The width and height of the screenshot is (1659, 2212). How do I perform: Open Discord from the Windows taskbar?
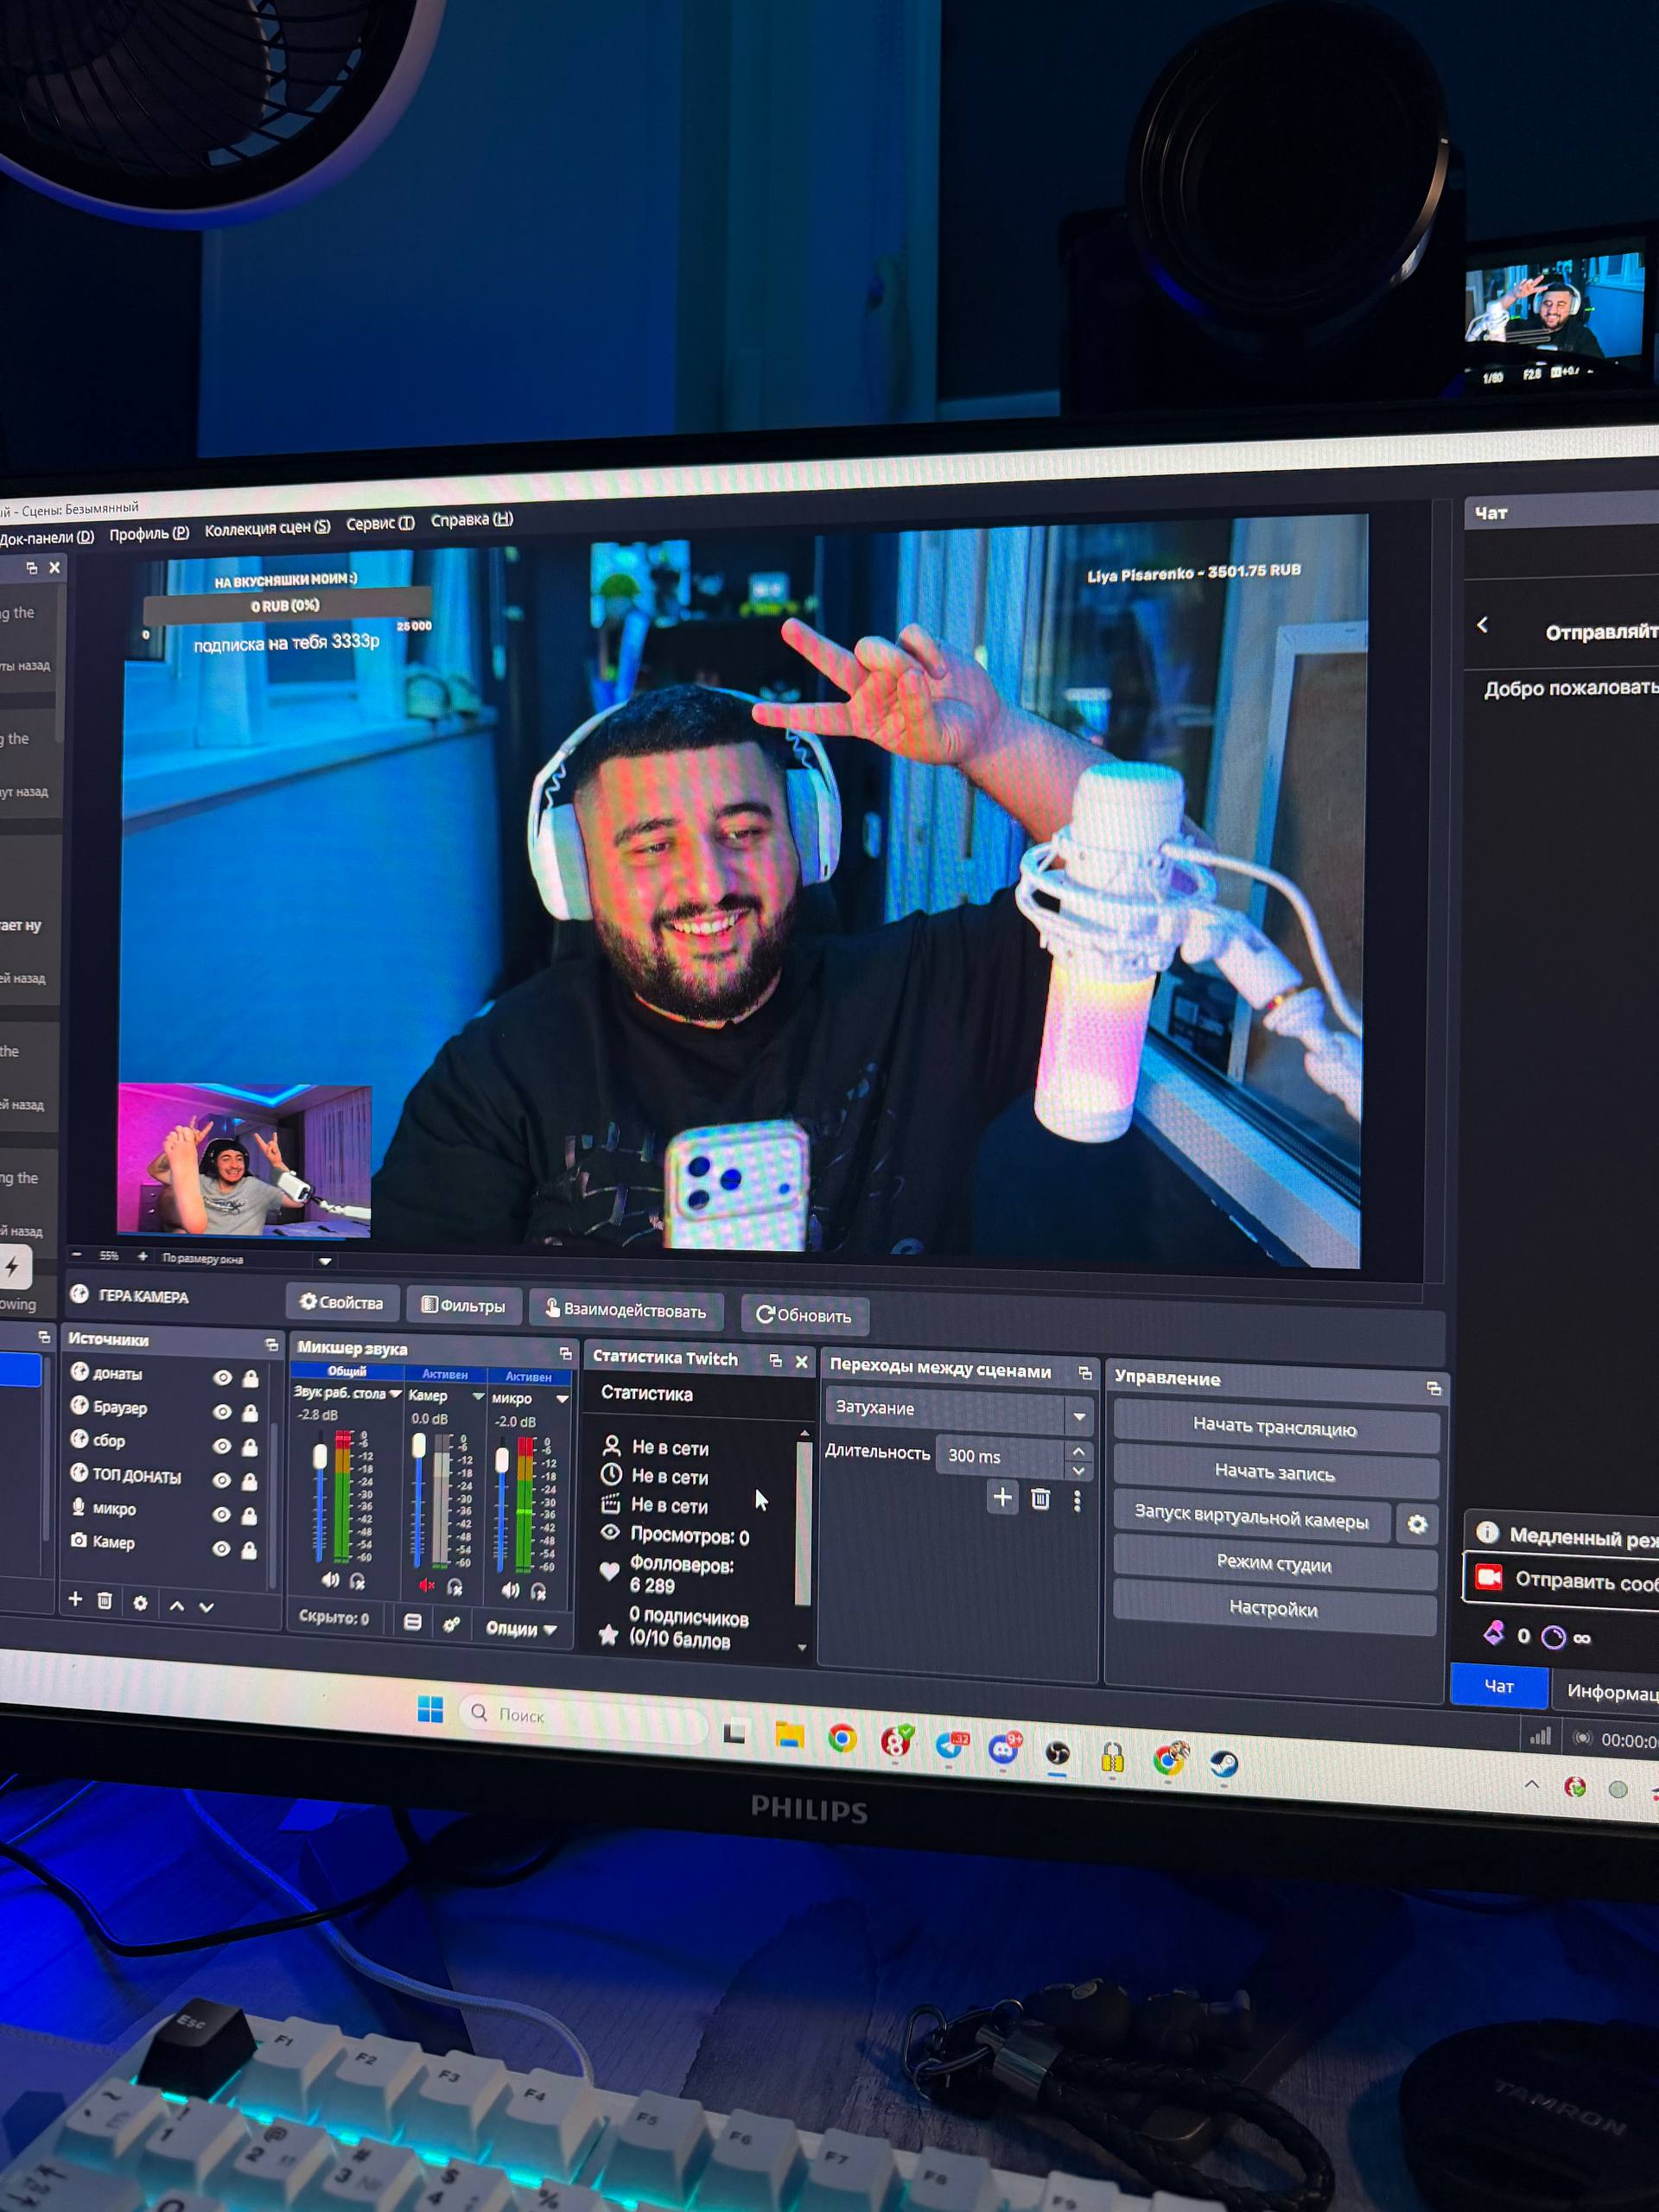(x=1003, y=1749)
